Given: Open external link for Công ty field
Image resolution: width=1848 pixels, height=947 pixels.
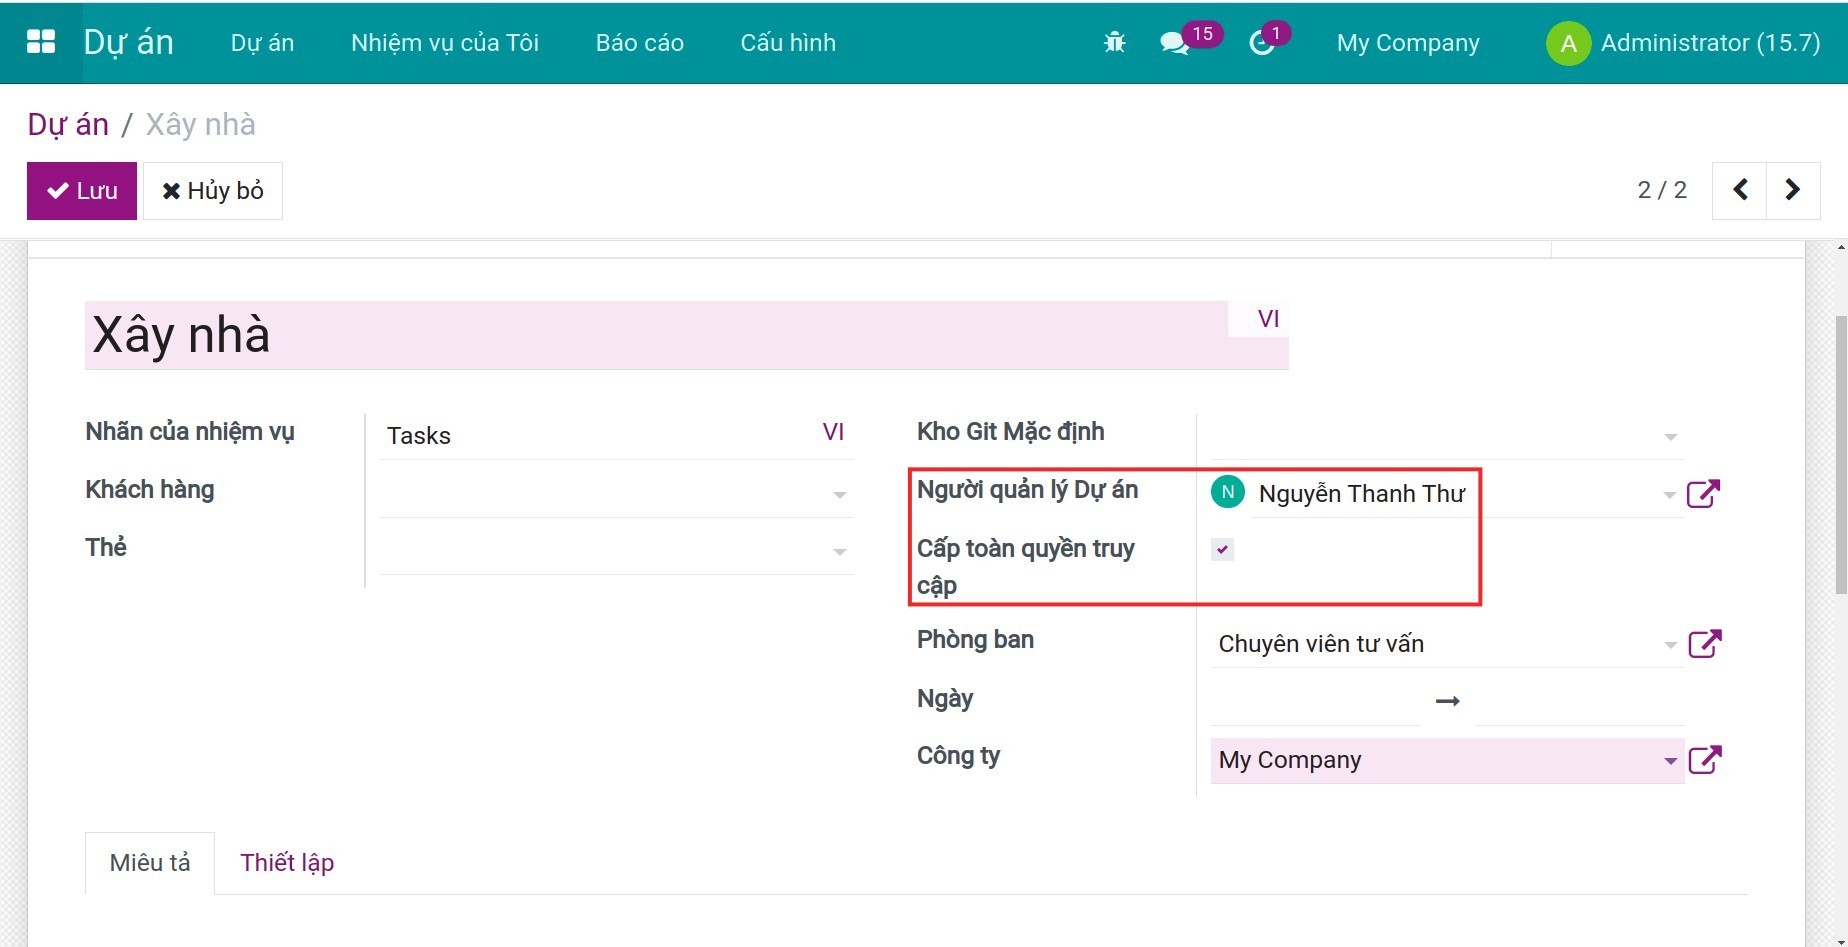Looking at the screenshot, I should pyautogui.click(x=1704, y=760).
